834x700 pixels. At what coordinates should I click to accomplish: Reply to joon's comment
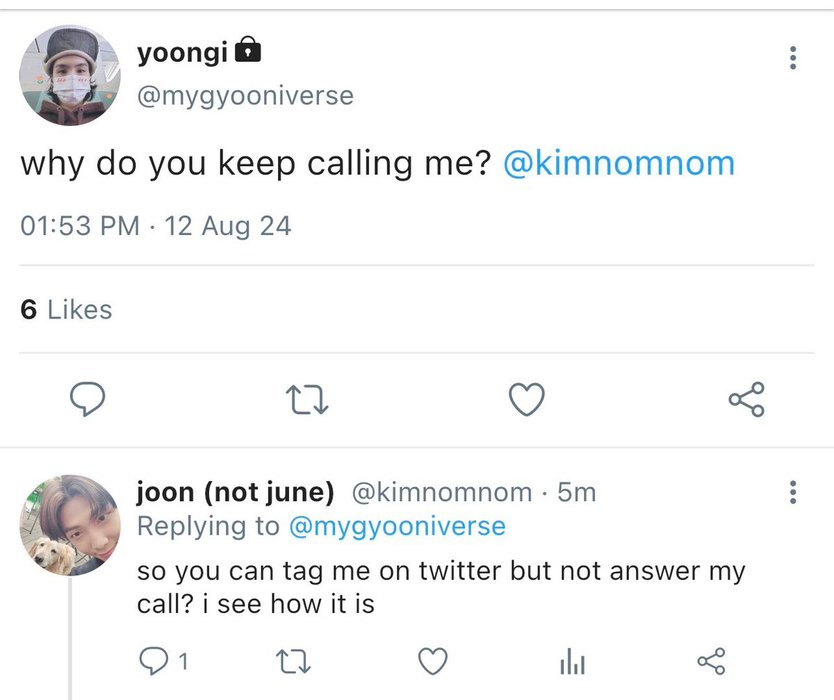[x=155, y=661]
